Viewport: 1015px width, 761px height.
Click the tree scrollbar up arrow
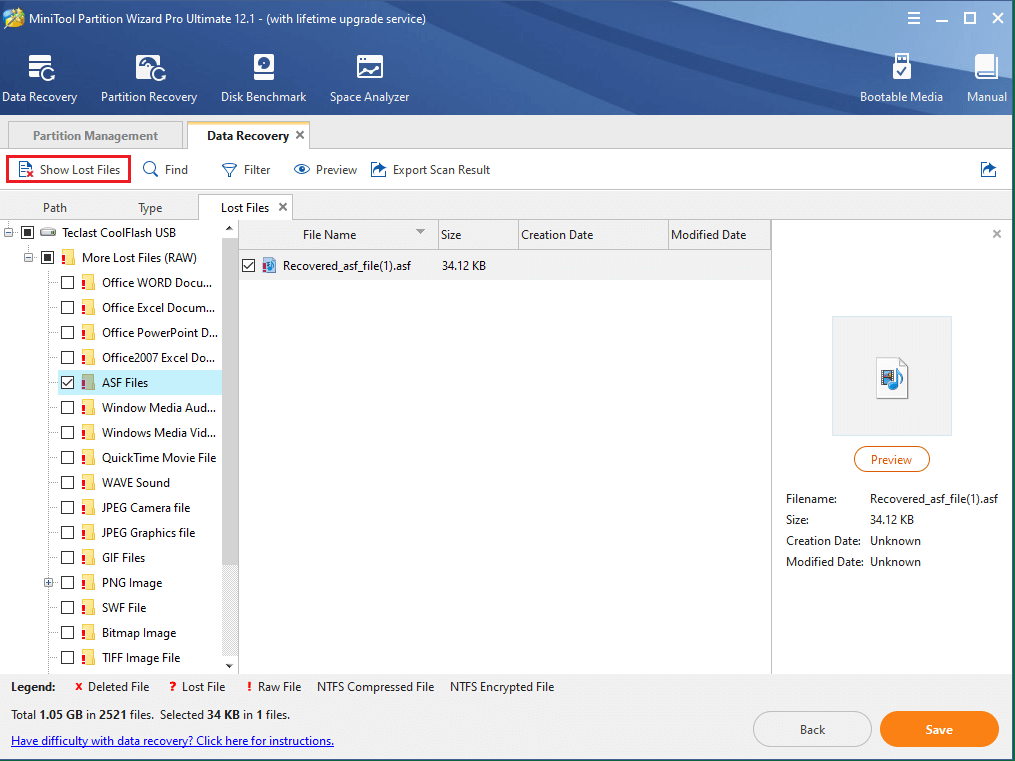[229, 228]
